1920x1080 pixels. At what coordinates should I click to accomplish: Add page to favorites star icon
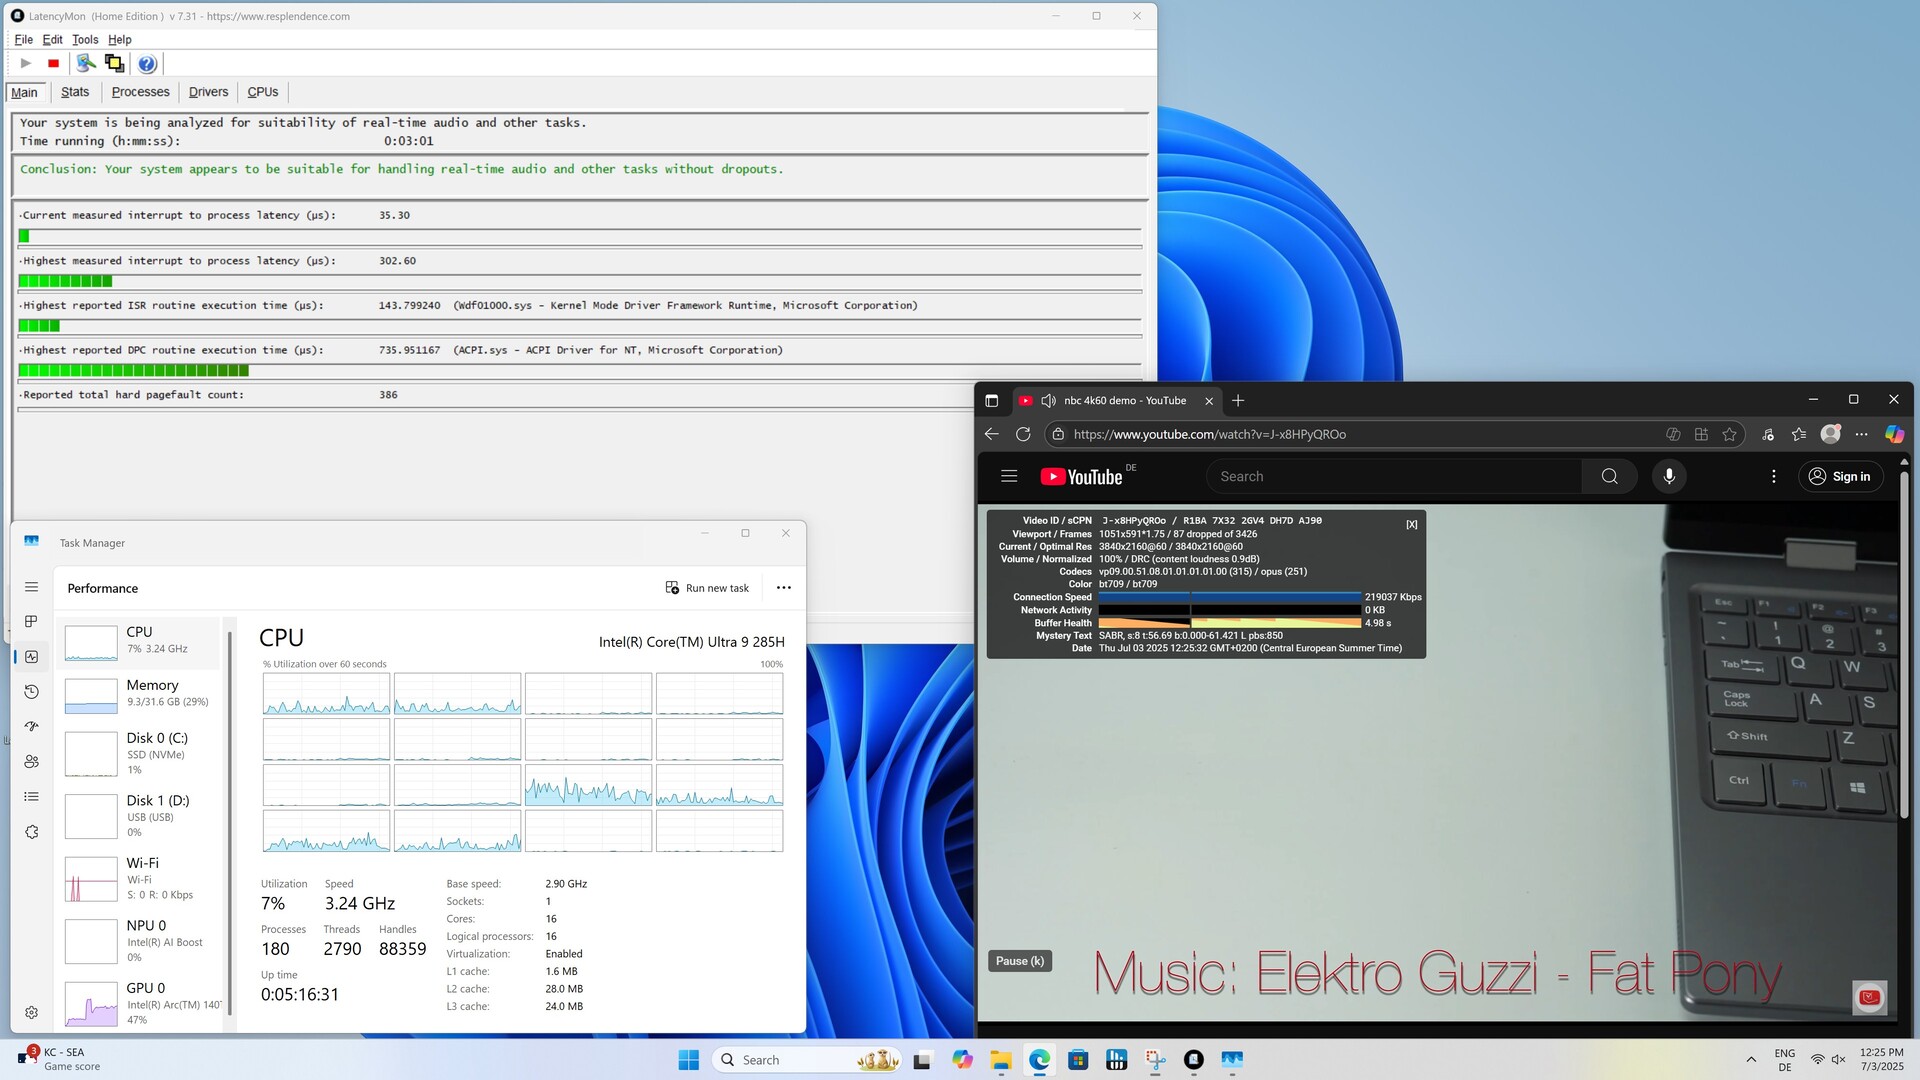point(1729,434)
